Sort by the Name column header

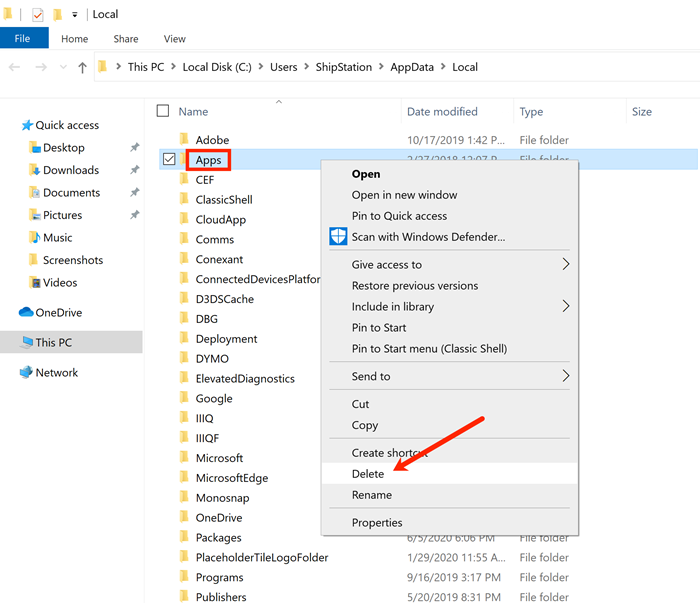click(193, 112)
